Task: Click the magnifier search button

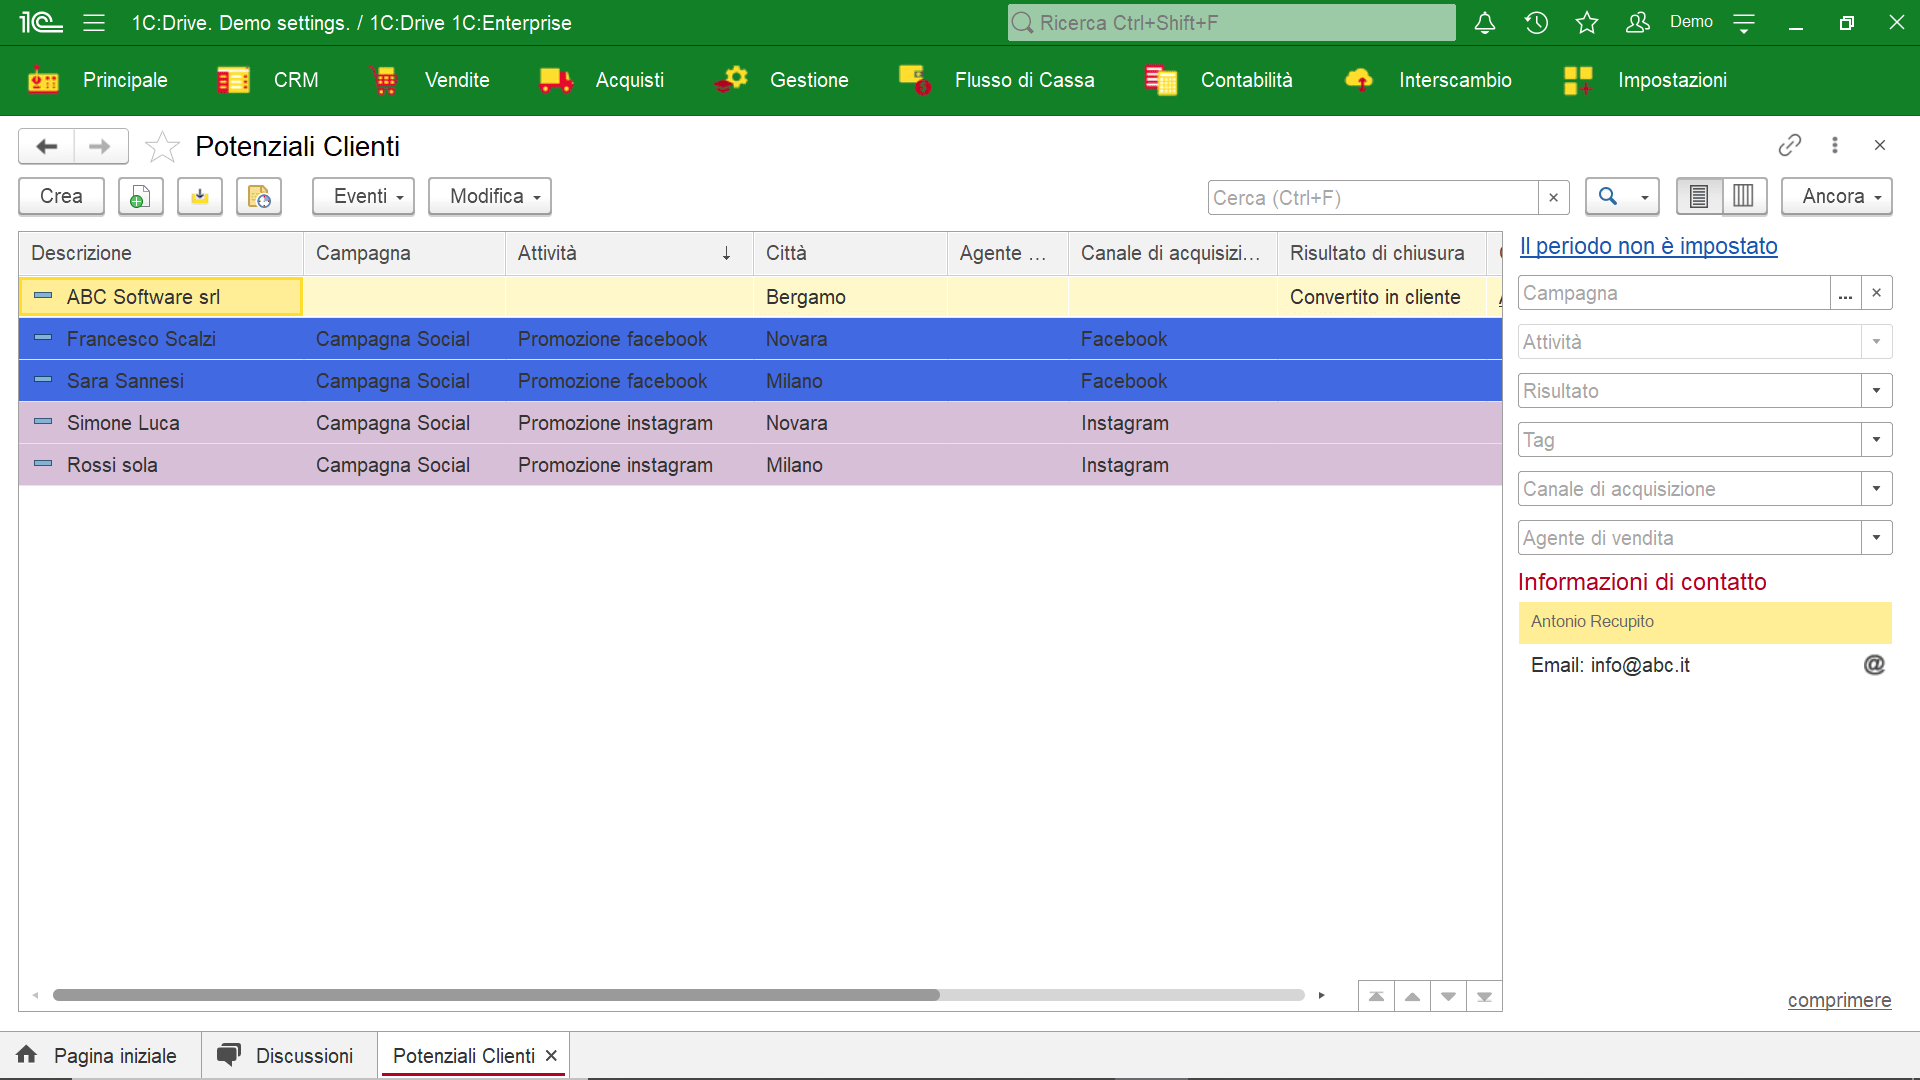Action: tap(1608, 196)
